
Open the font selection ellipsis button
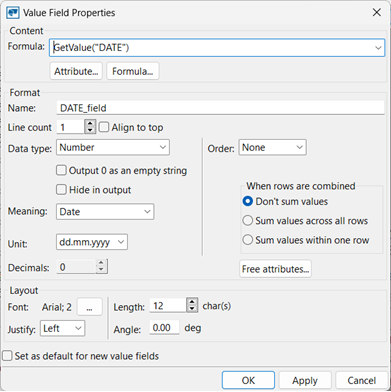[89, 307]
